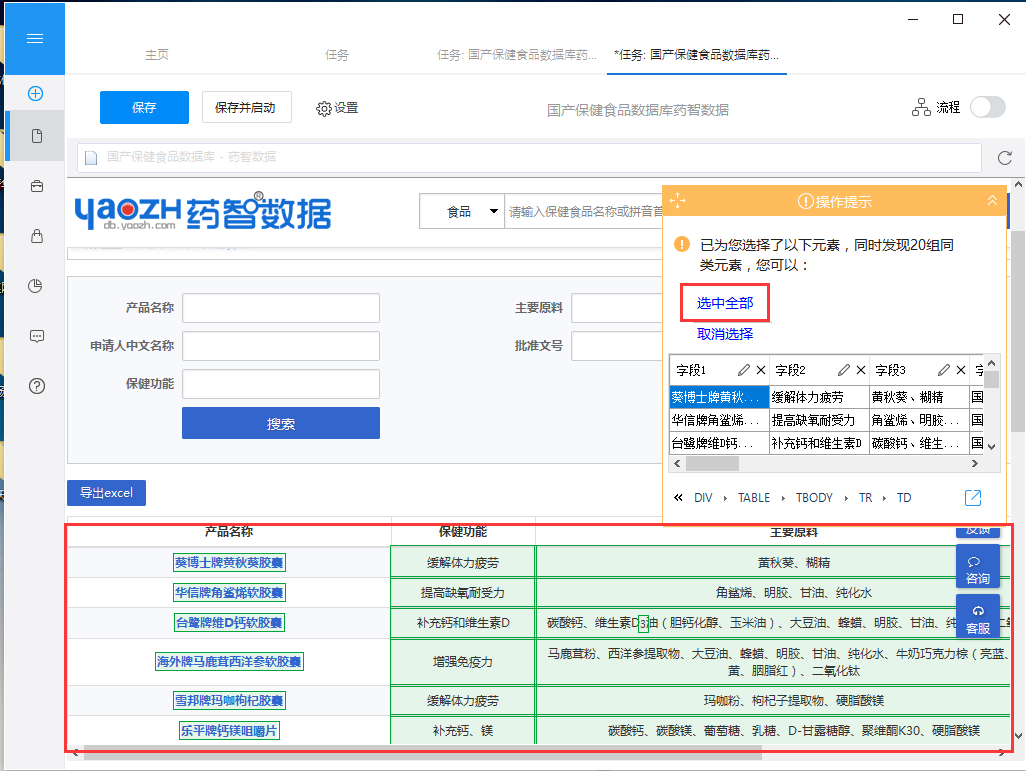Screen dimensions: 1026x771
Task: Click the double-left arrow before DIV breadcrumb
Action: point(678,498)
